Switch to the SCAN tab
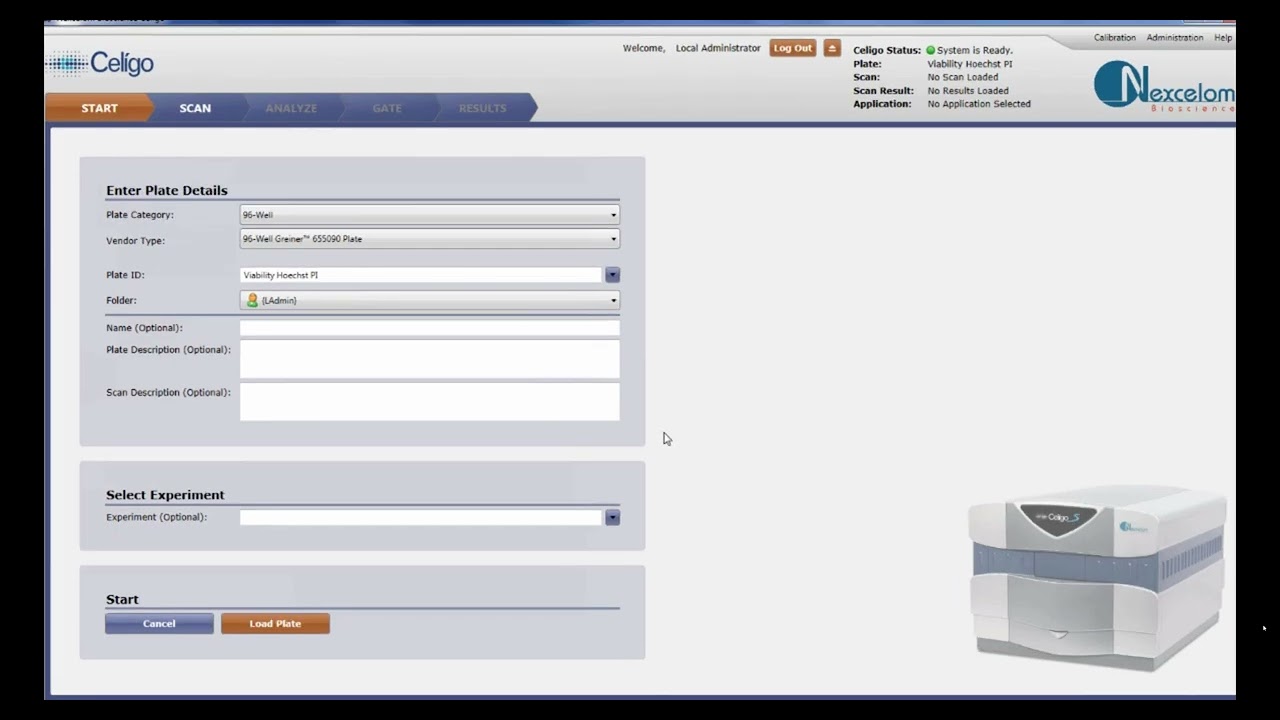The image size is (1280, 720). tap(195, 108)
